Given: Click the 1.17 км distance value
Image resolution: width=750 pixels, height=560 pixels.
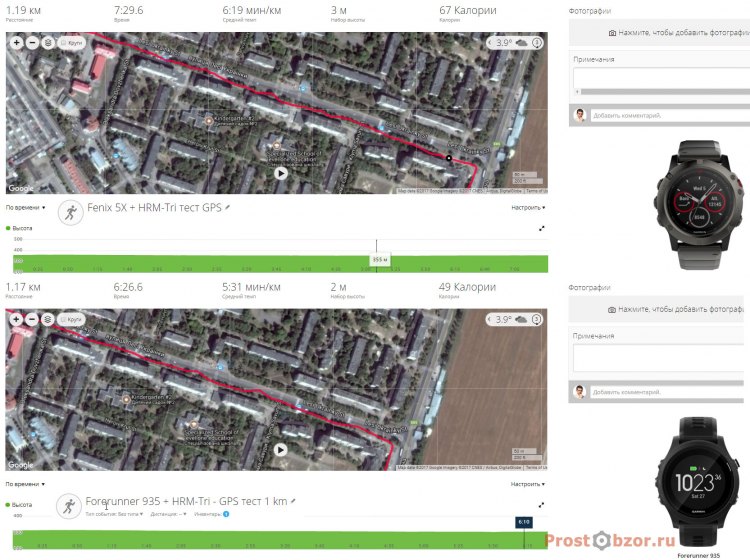Looking at the screenshot, I should coord(23,287).
